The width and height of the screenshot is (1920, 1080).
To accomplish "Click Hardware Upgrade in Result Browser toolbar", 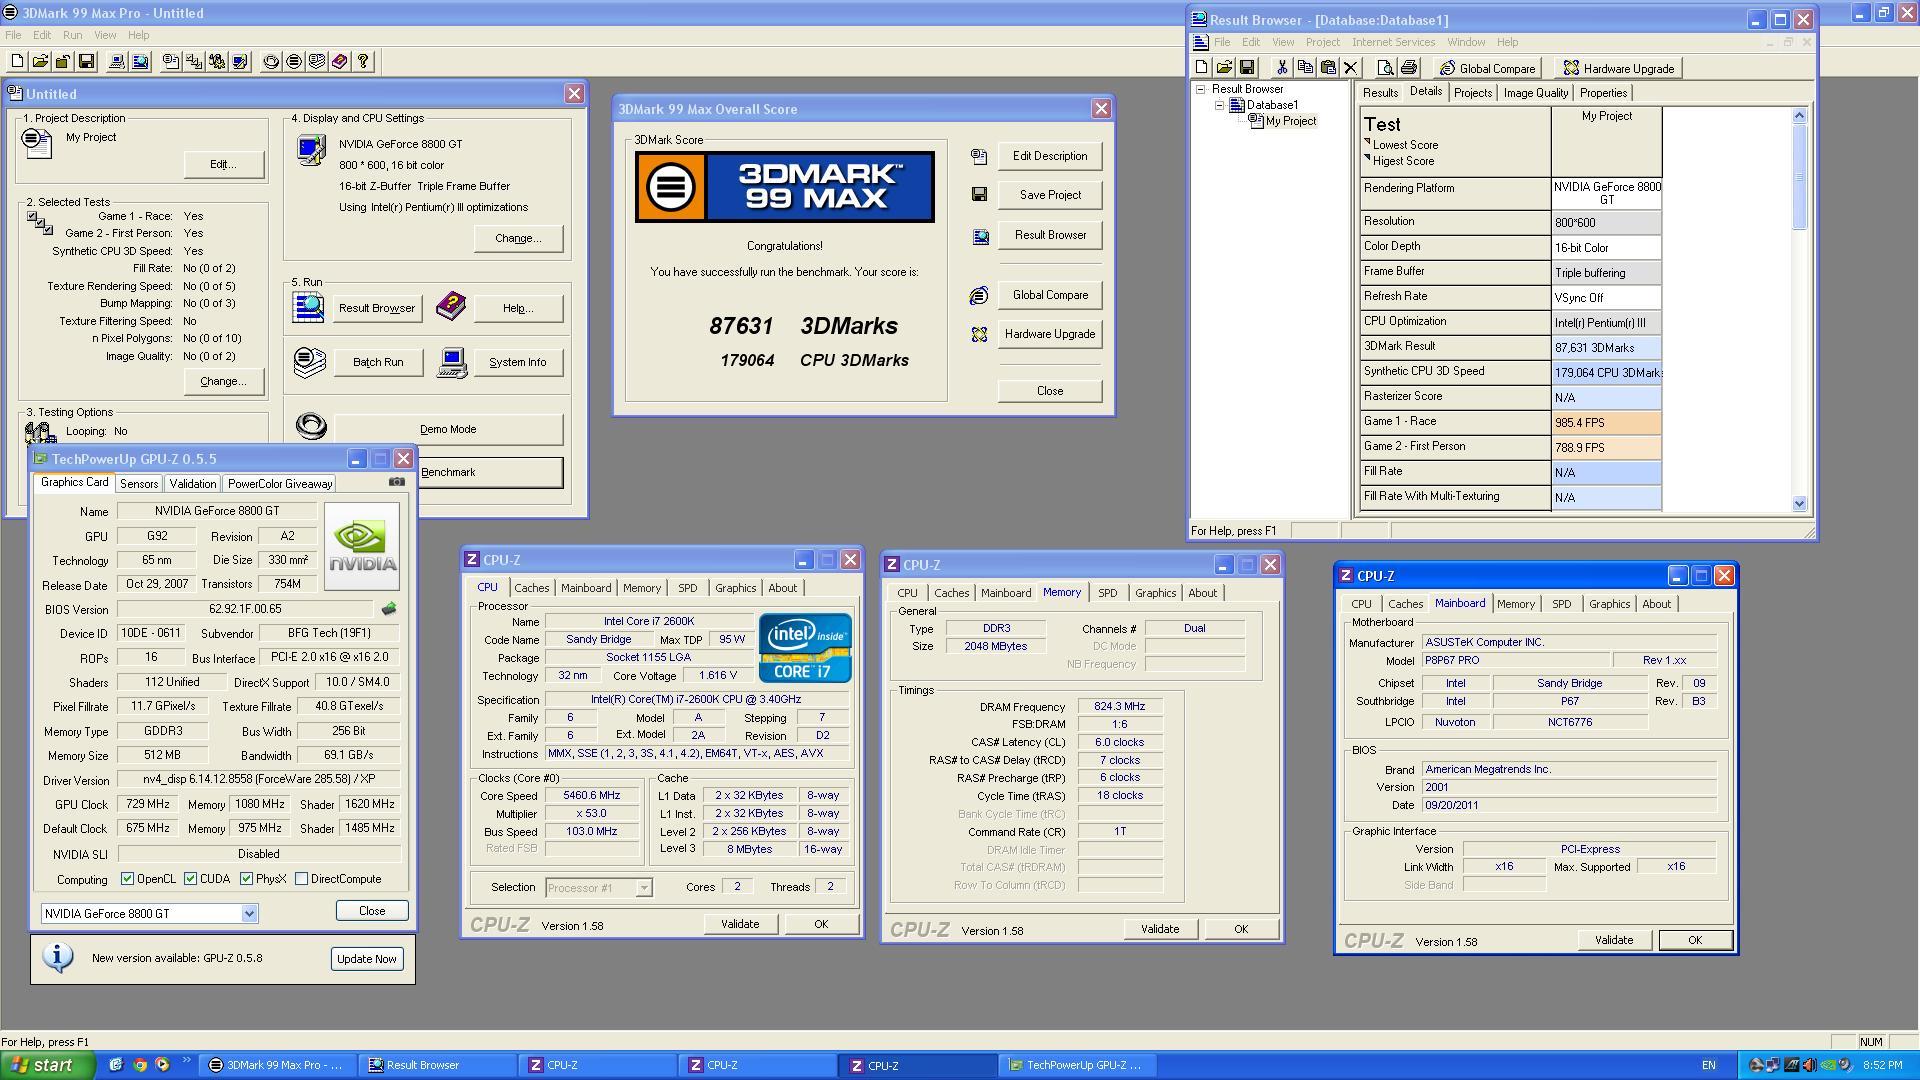I will coord(1618,68).
